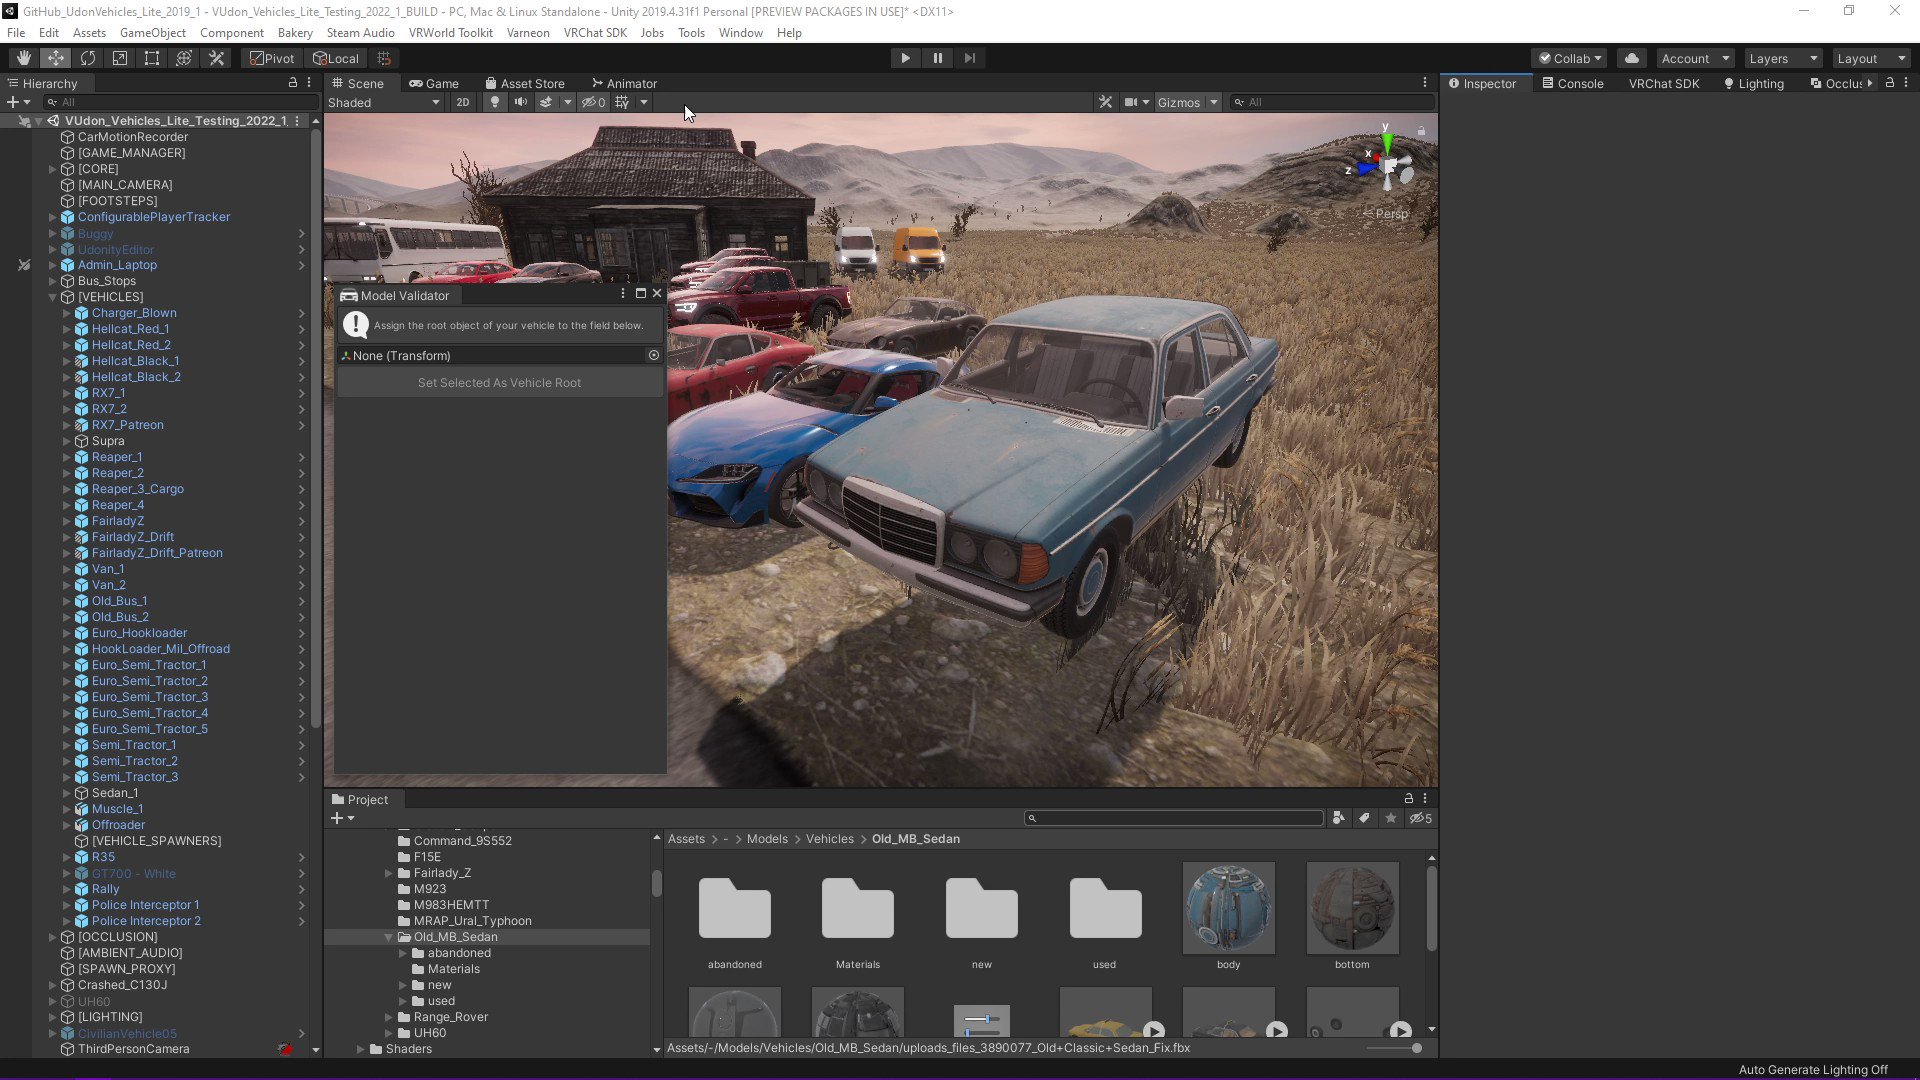
Task: Click the Pause button
Action: [x=937, y=58]
